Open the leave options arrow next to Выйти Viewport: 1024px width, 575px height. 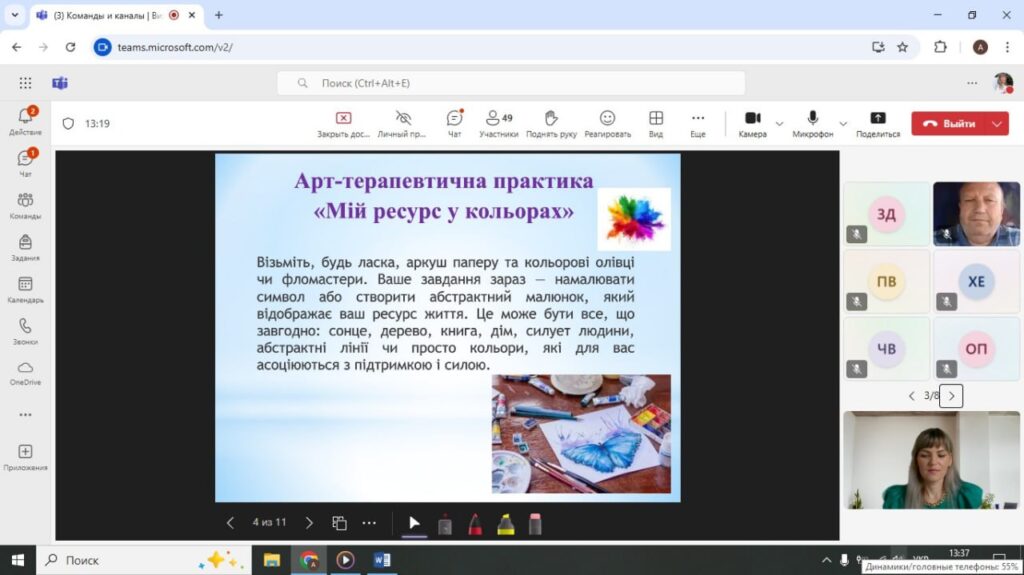coord(997,124)
